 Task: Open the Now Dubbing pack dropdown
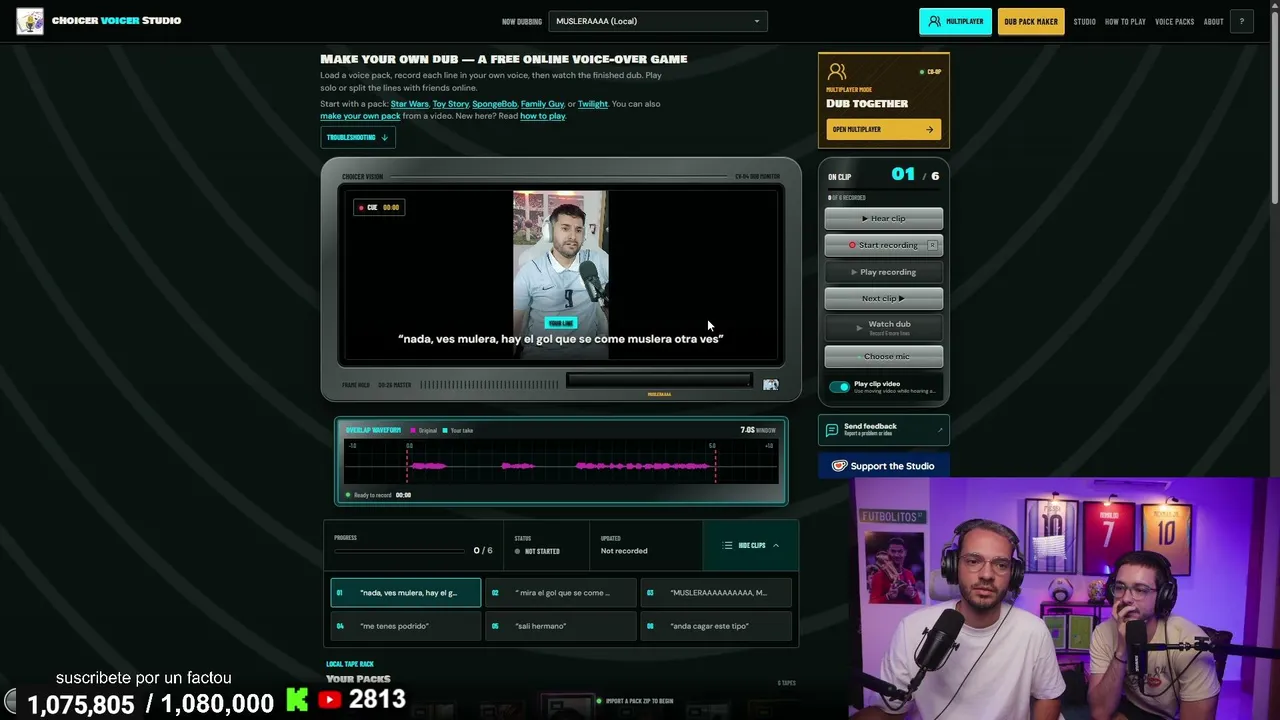[x=658, y=21]
